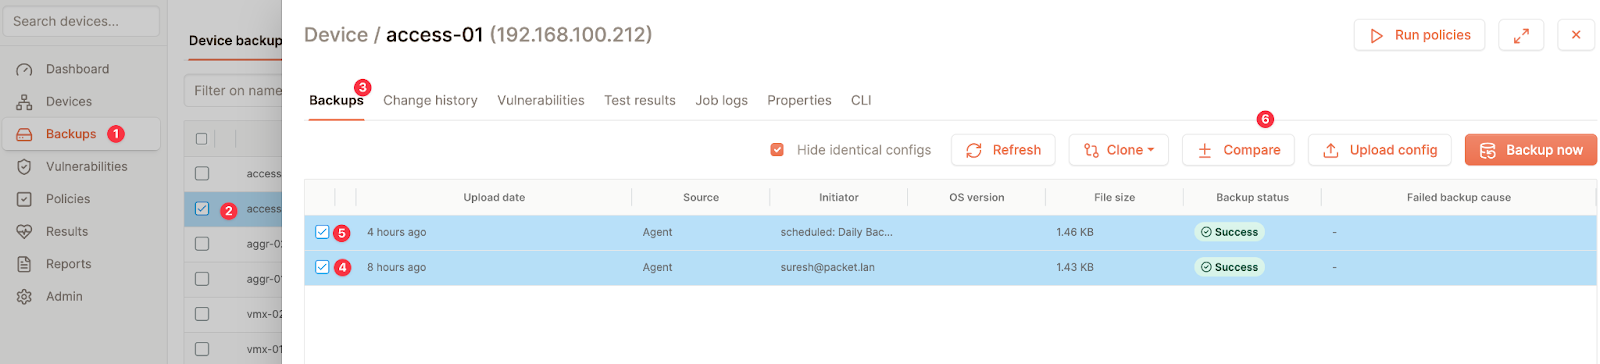Switch to the CLI tab

[x=861, y=100]
